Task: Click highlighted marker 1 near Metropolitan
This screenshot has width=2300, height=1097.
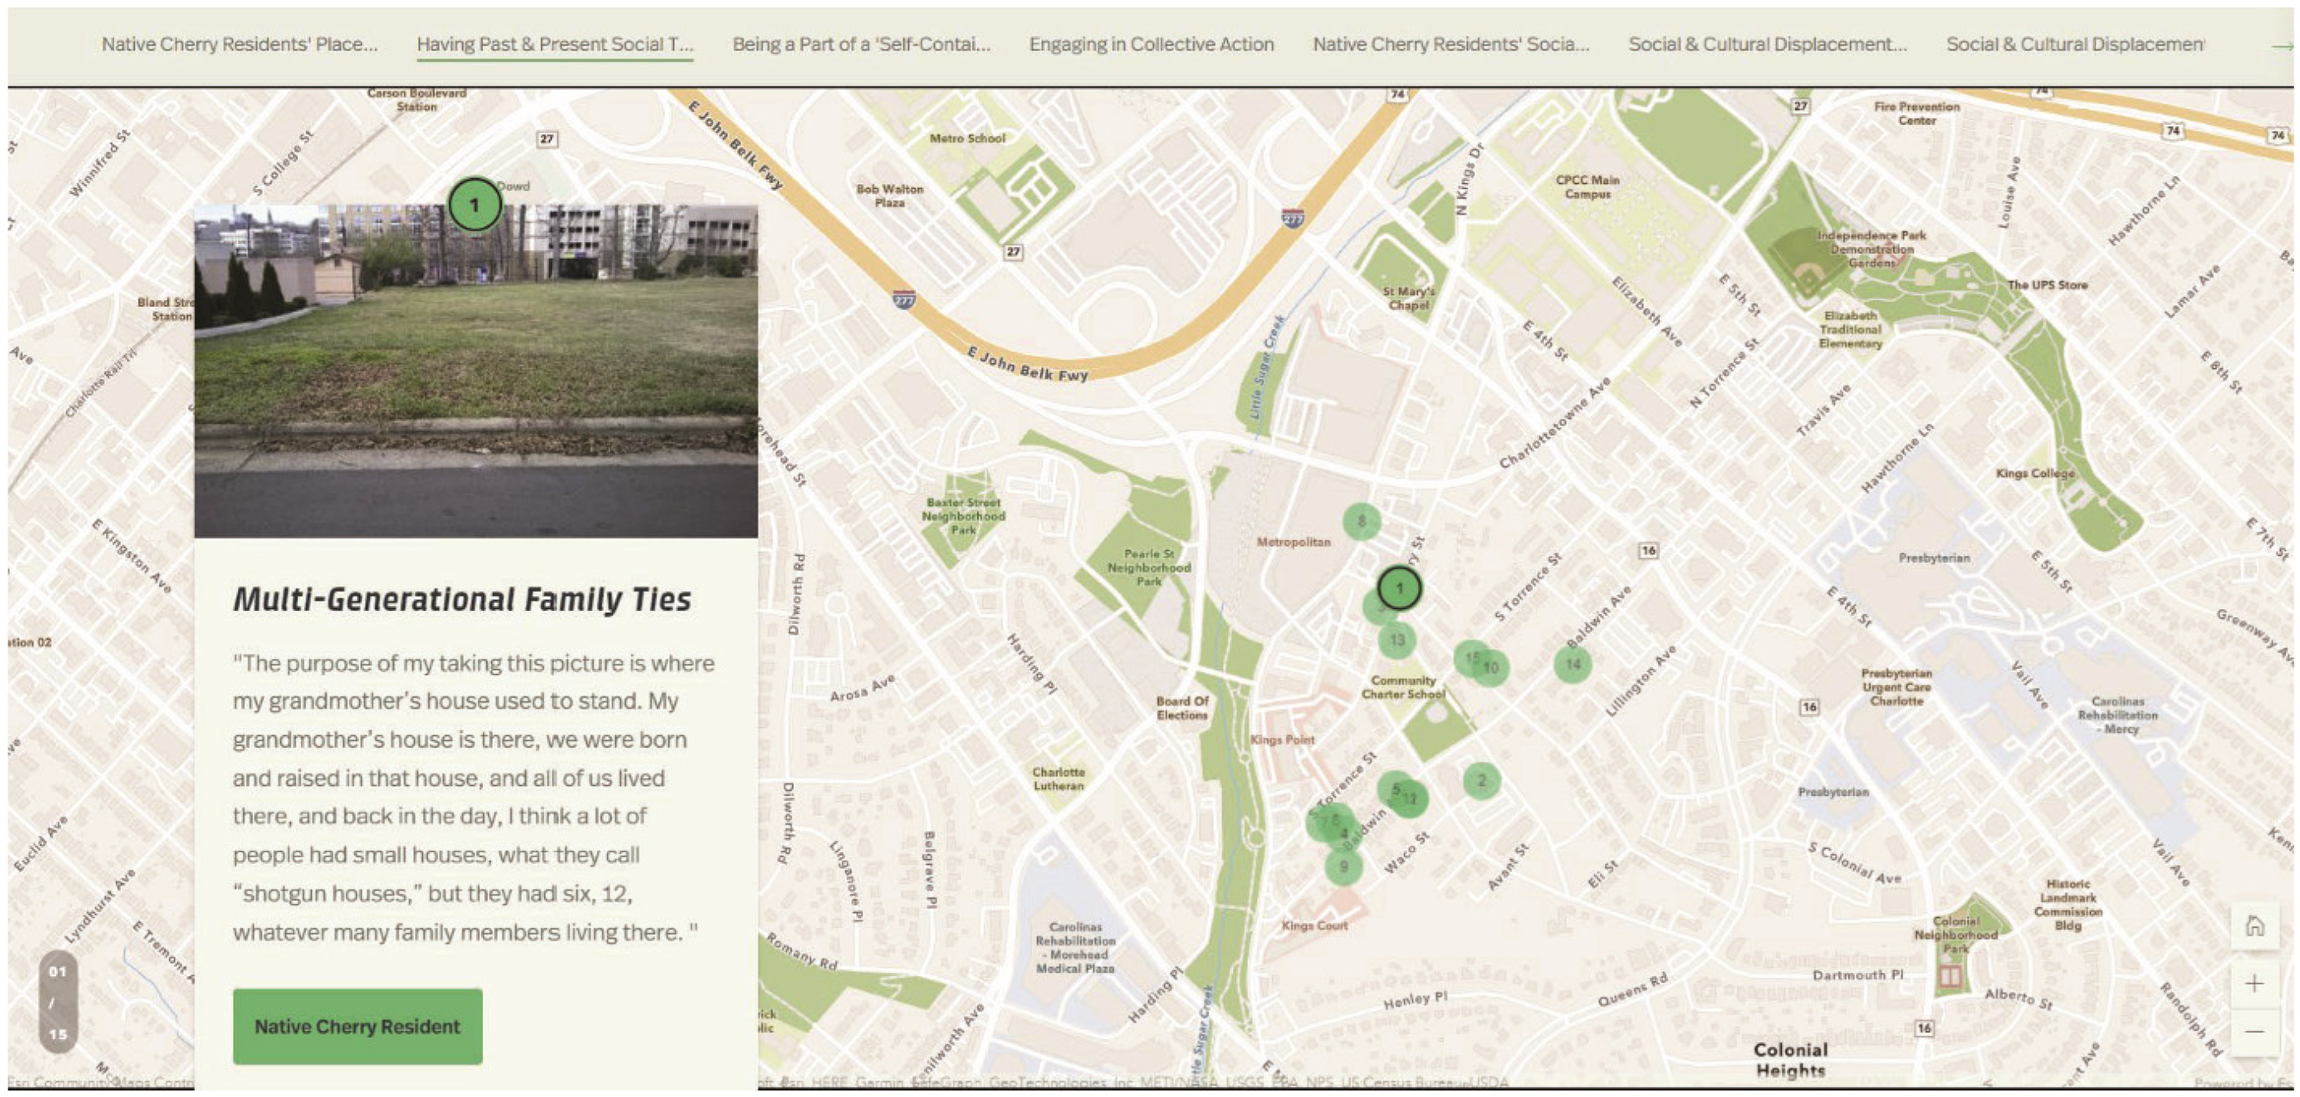Action: pyautogui.click(x=1399, y=588)
